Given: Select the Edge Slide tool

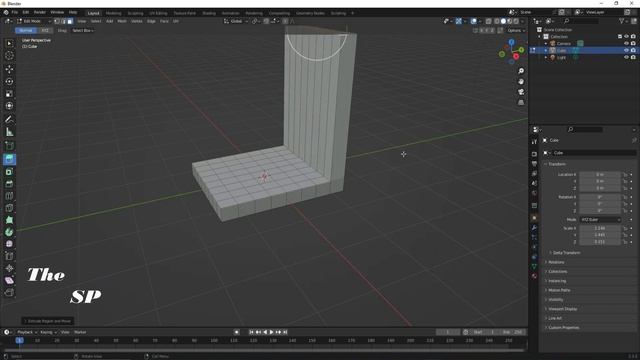Looking at the screenshot, I should (9, 256).
